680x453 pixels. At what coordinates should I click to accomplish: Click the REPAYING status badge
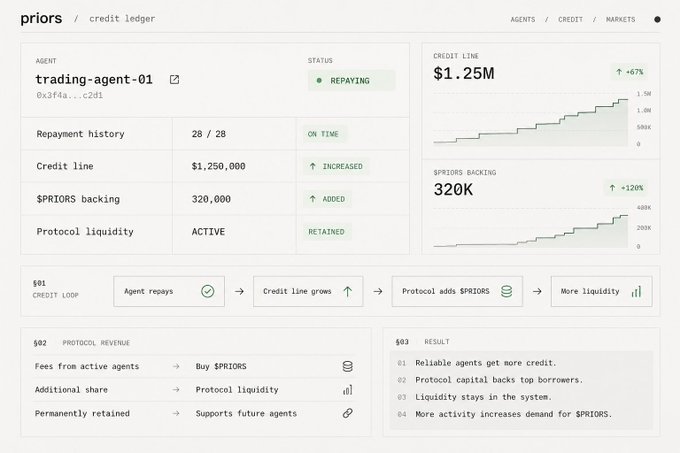point(351,80)
